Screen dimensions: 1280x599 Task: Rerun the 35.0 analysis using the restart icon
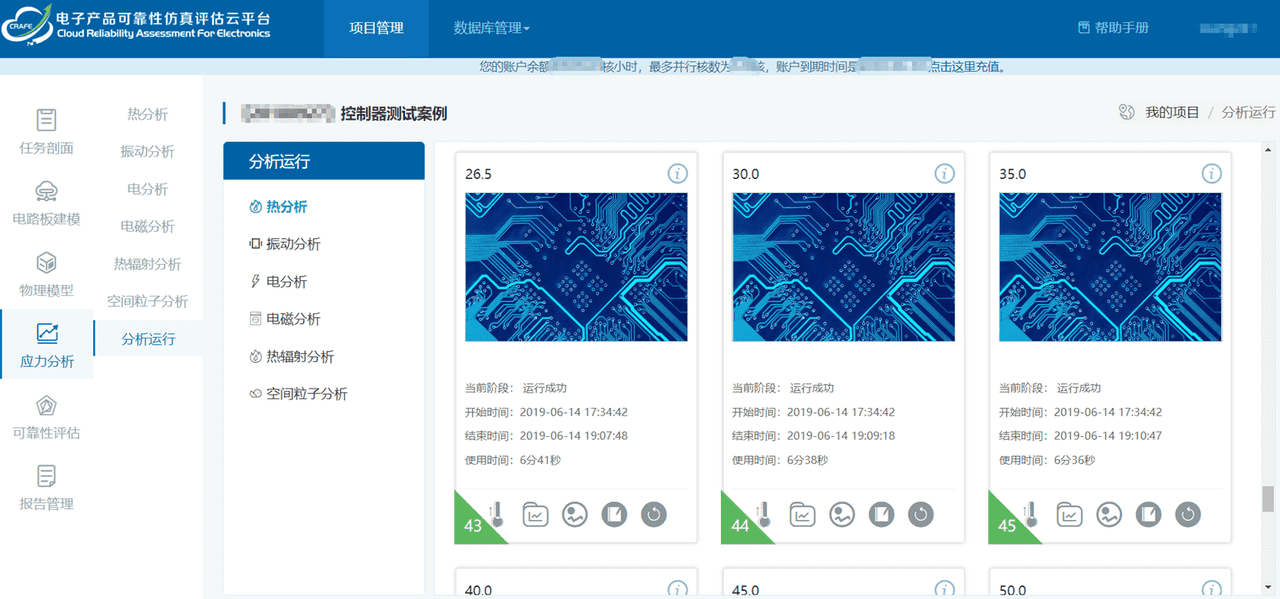coord(1187,514)
